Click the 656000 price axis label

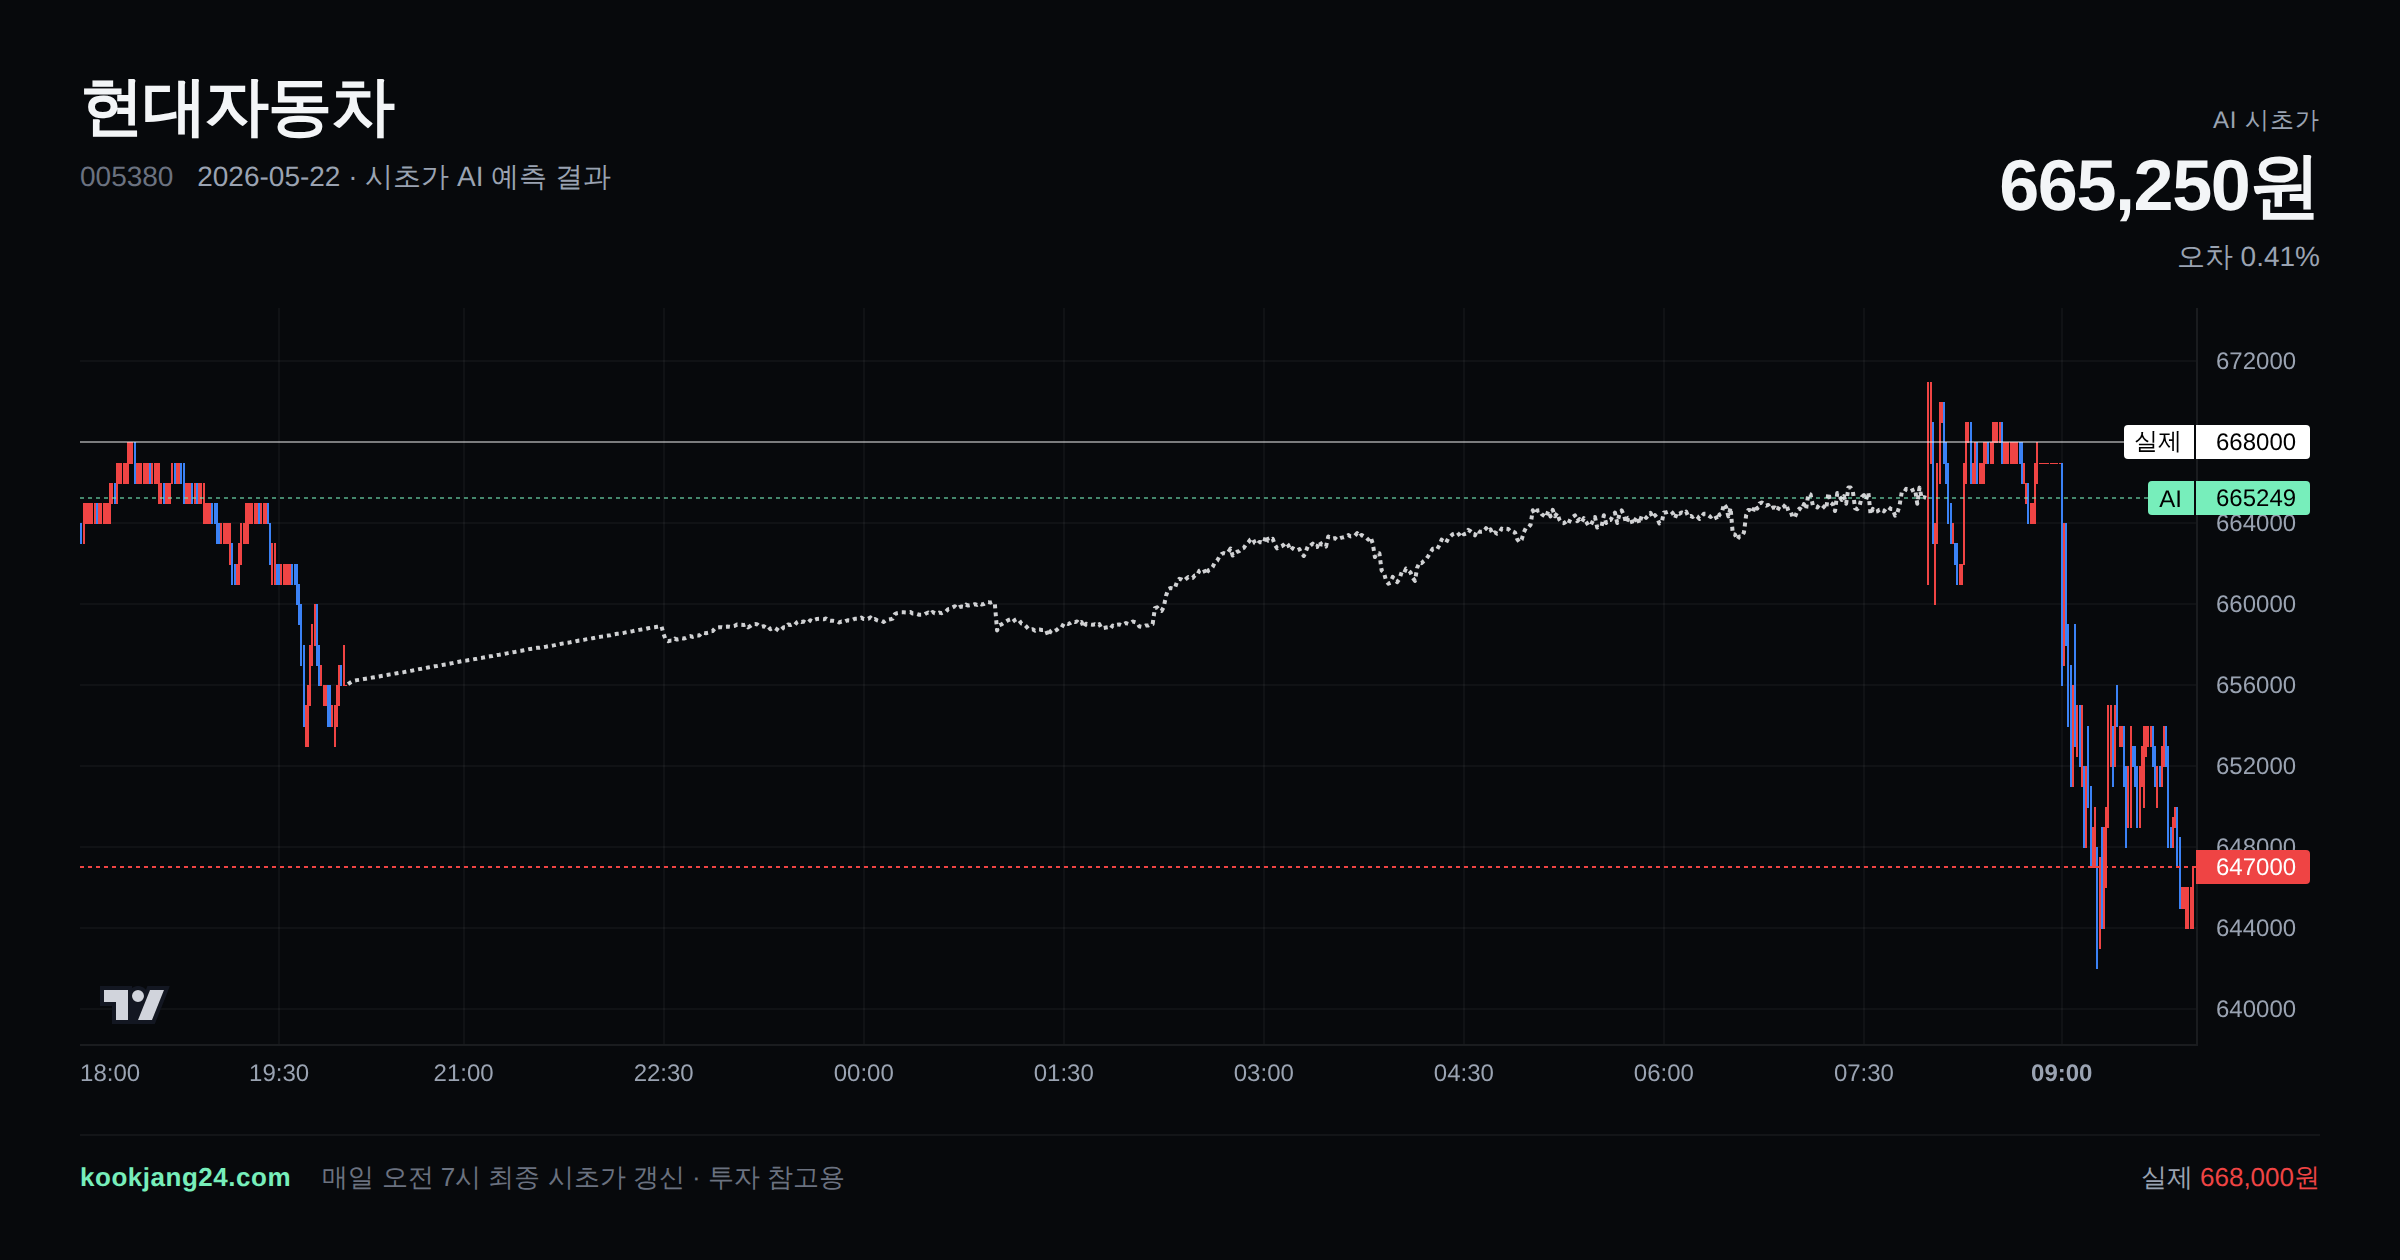(x=2255, y=685)
